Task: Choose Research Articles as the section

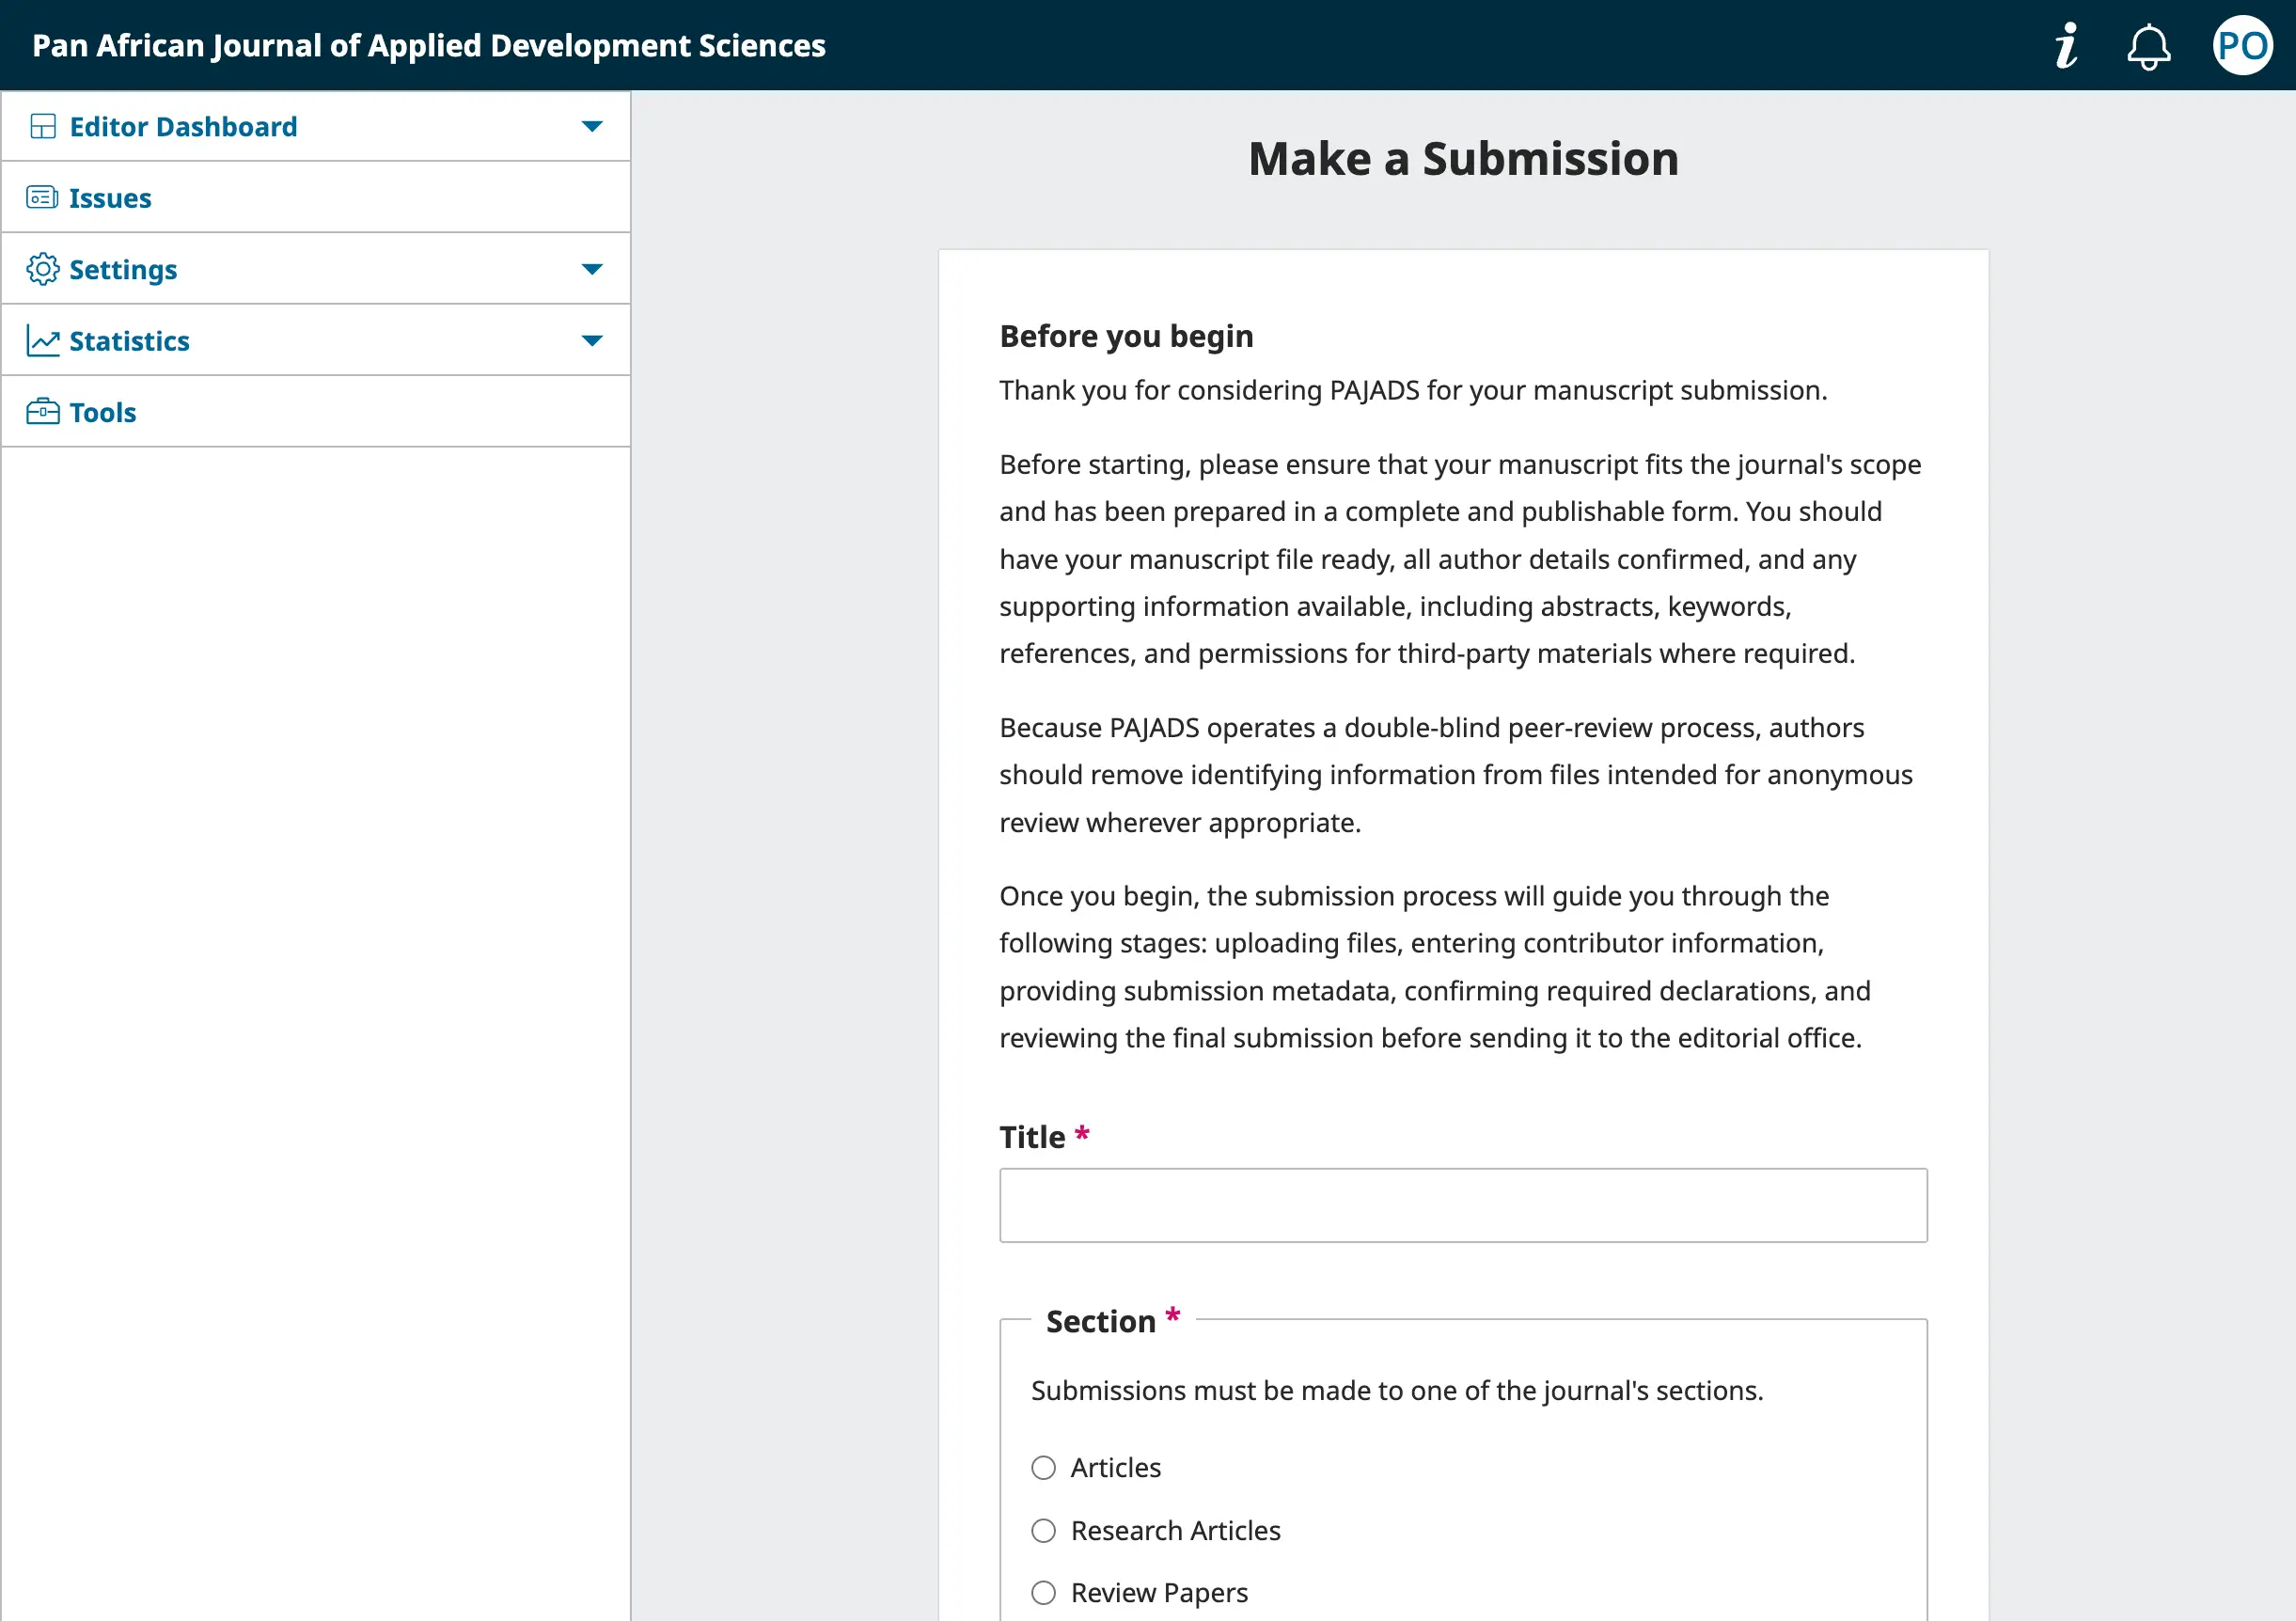Action: (x=1043, y=1530)
